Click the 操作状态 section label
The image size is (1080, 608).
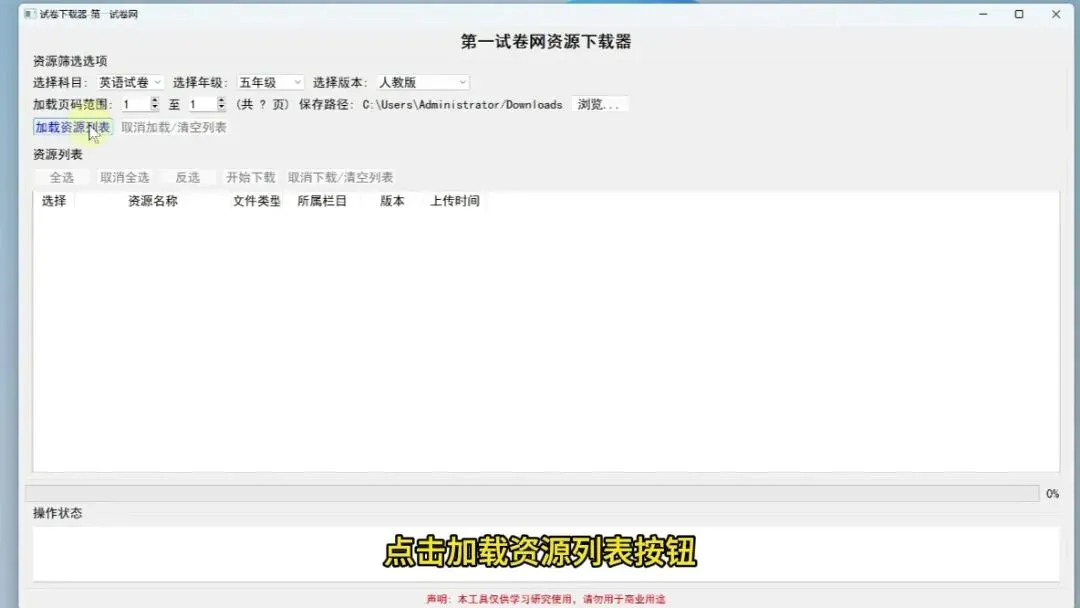pos(58,513)
